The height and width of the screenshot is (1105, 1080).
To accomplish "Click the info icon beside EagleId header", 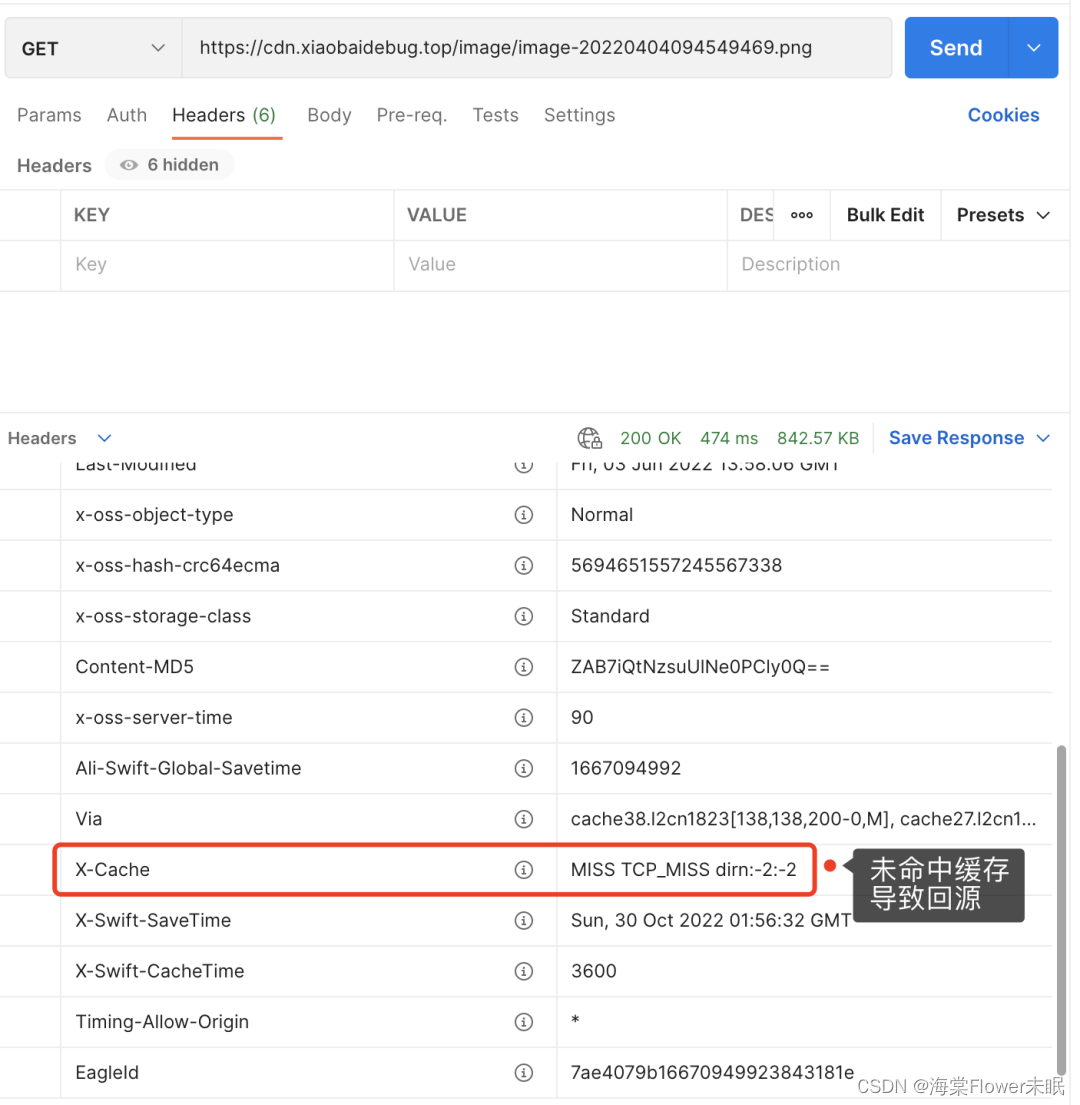I will tap(524, 1072).
